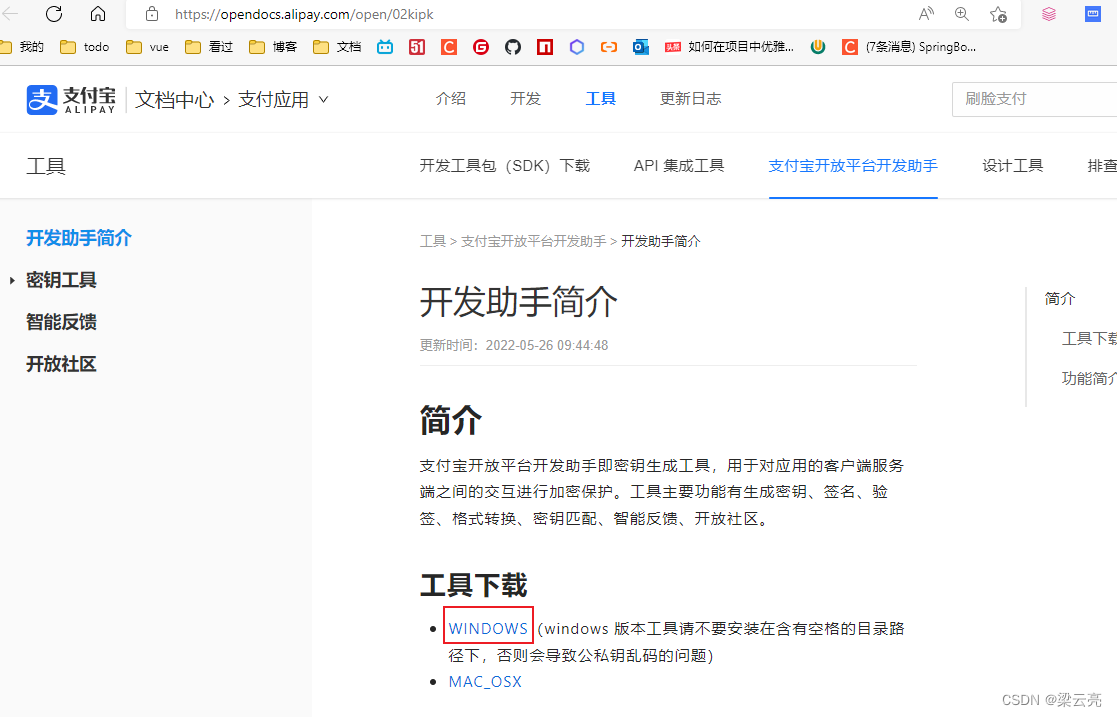This screenshot has width=1117, height=717.
Task: Click the 文档中心 link
Action: [x=175, y=100]
